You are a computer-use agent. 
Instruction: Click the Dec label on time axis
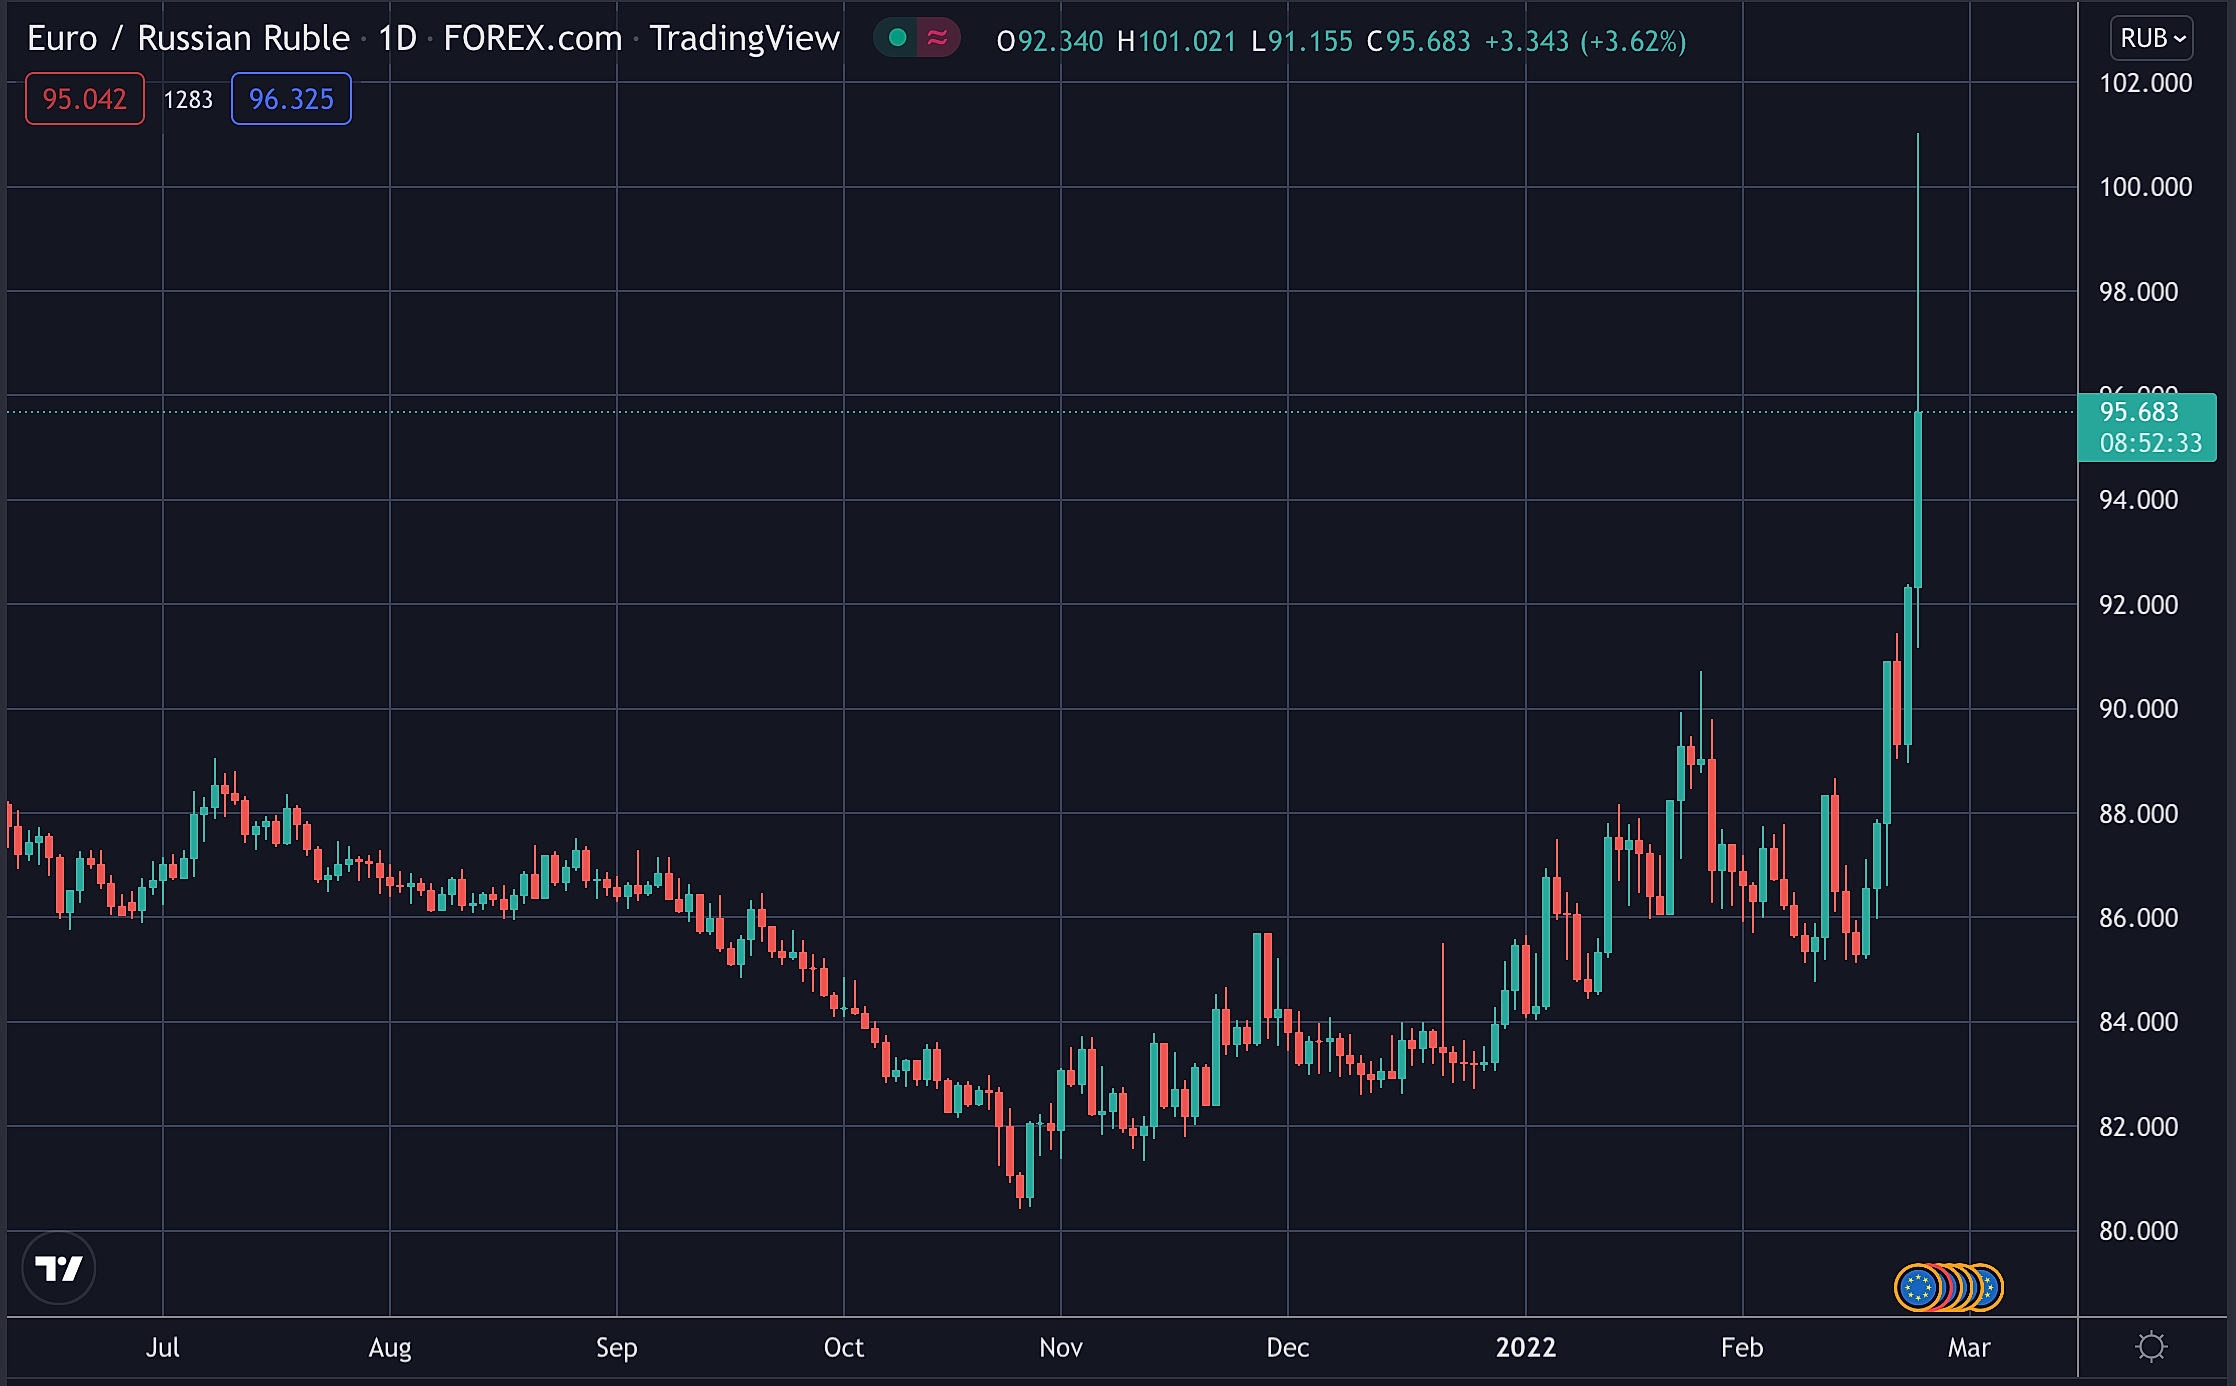point(1288,1347)
